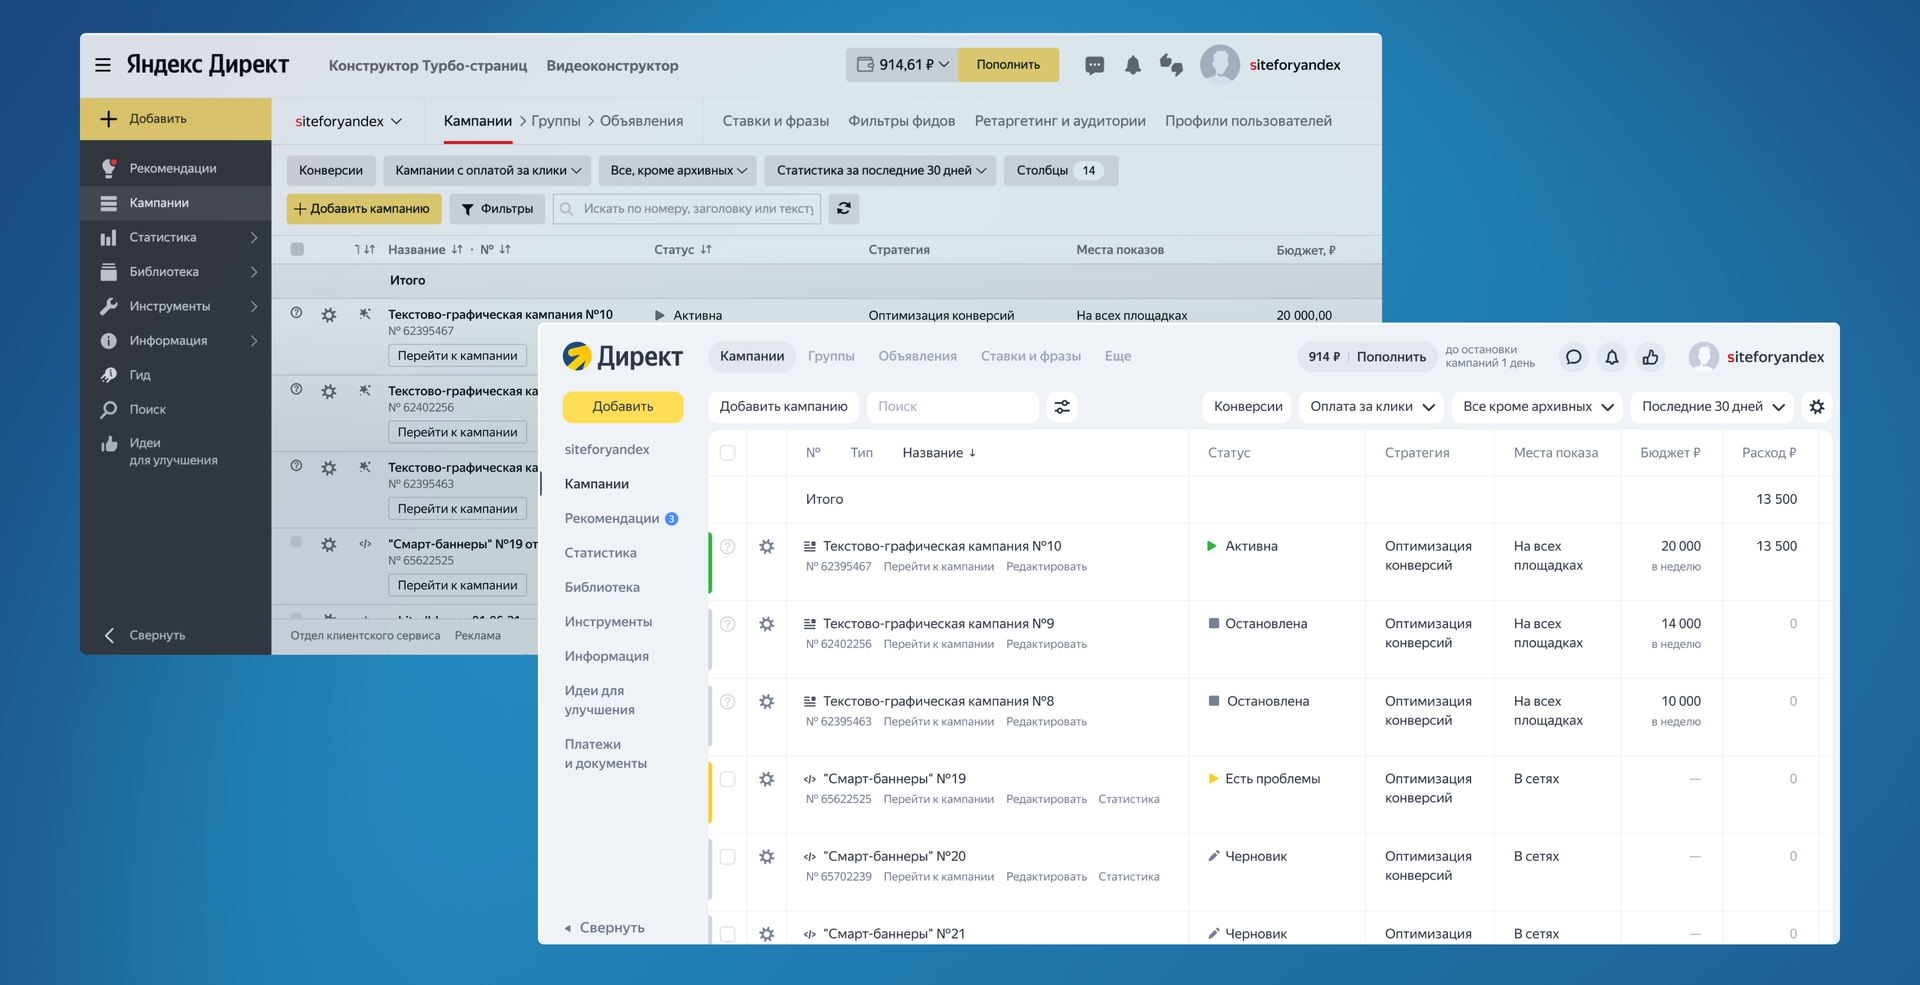1920x985 pixels.
Task: Click Директ logo in new interface
Action: (622, 356)
